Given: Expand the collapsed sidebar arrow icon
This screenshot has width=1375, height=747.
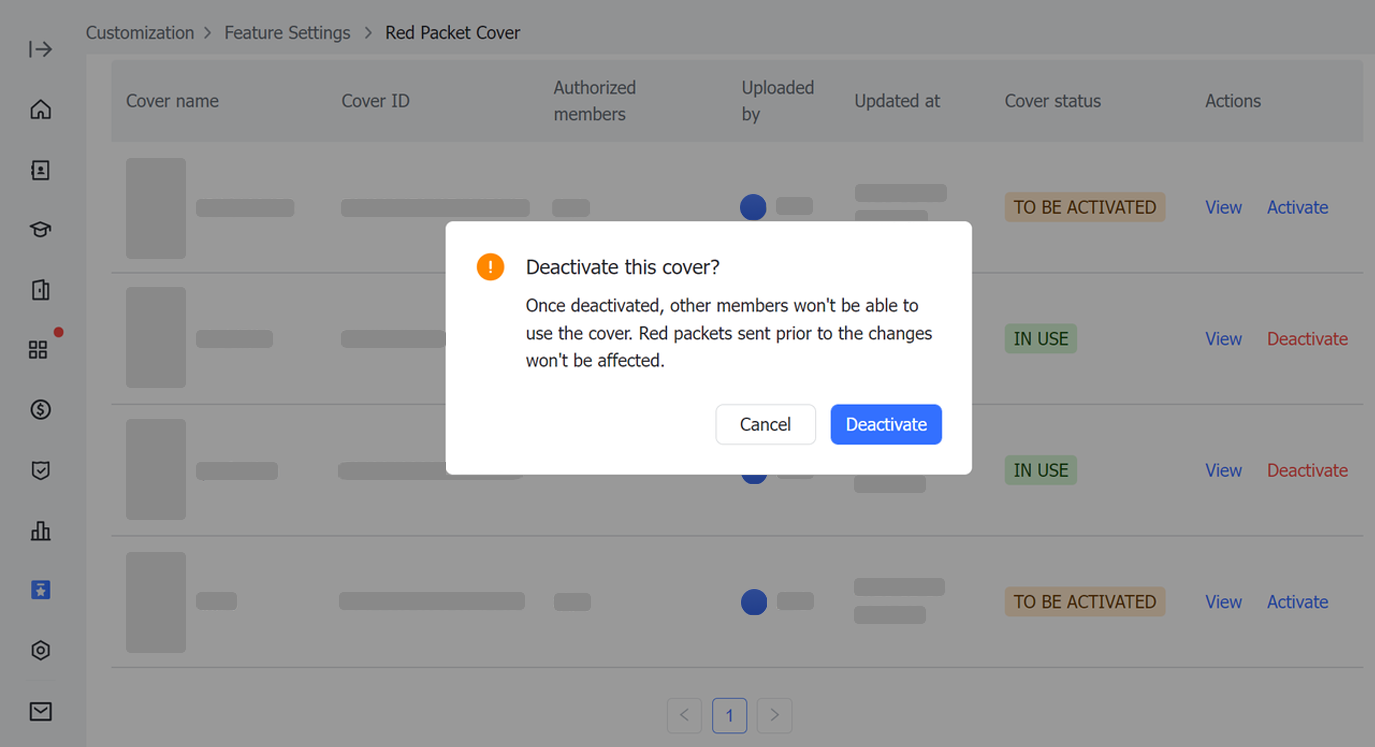Looking at the screenshot, I should 40,49.
